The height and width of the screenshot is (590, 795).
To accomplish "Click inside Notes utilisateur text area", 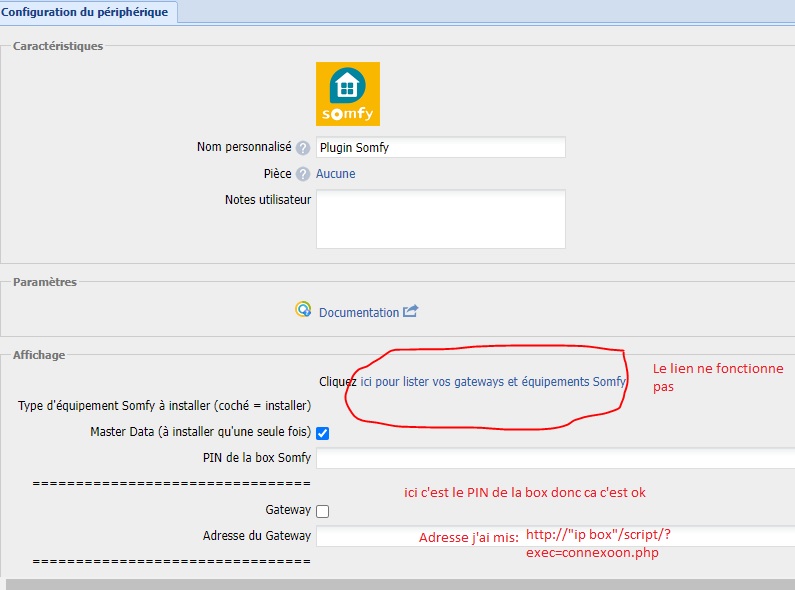I will (x=441, y=219).
